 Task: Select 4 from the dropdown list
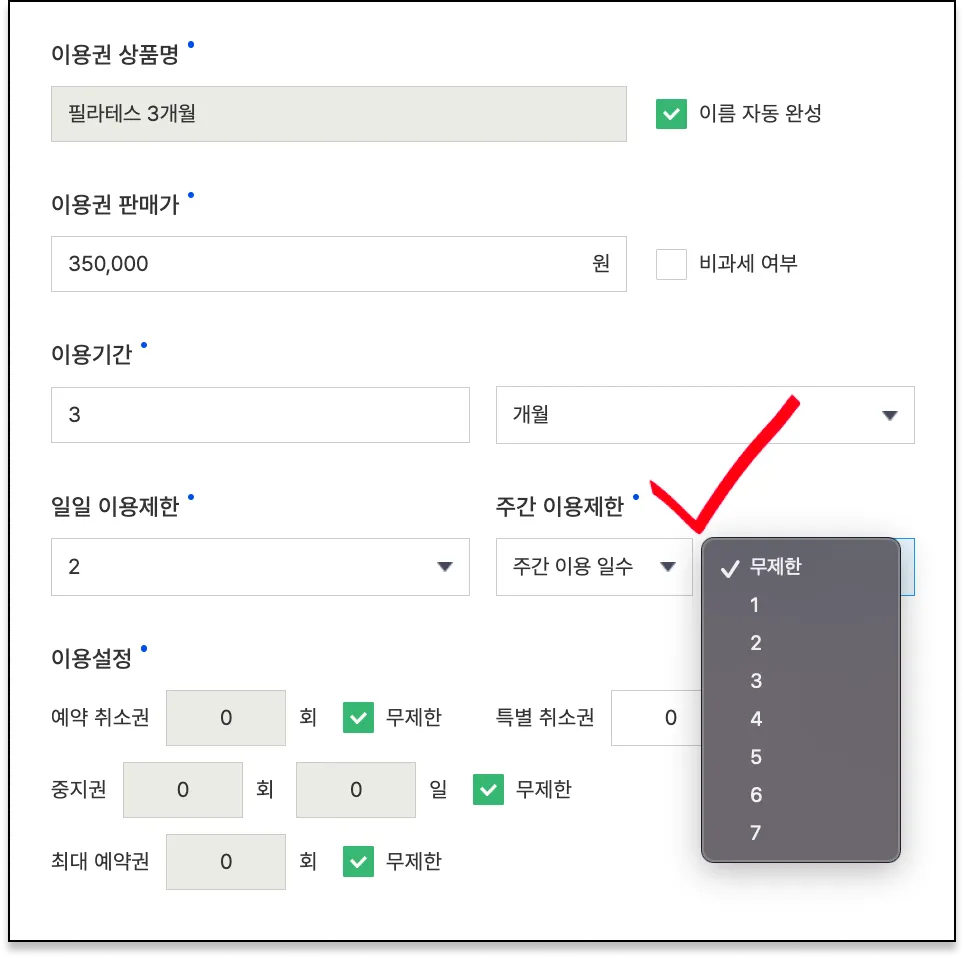[756, 719]
